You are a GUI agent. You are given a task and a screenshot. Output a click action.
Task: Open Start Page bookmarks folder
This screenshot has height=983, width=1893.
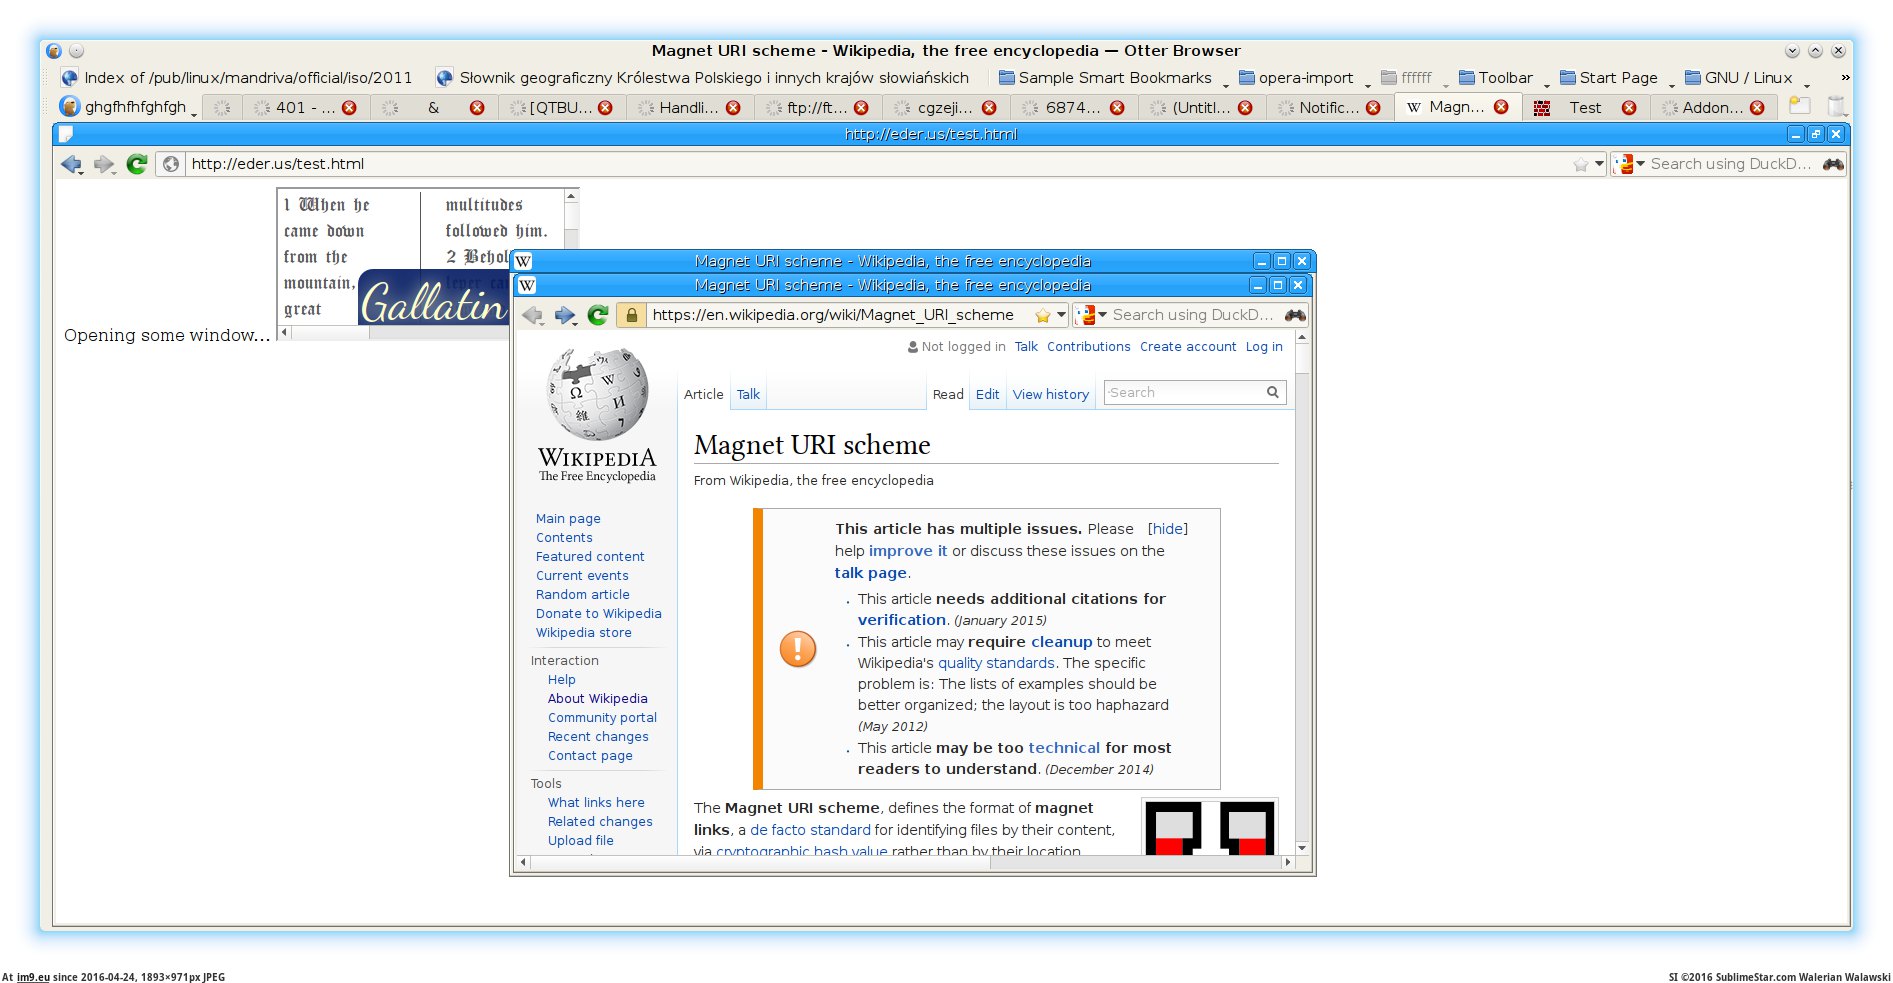1617,78
